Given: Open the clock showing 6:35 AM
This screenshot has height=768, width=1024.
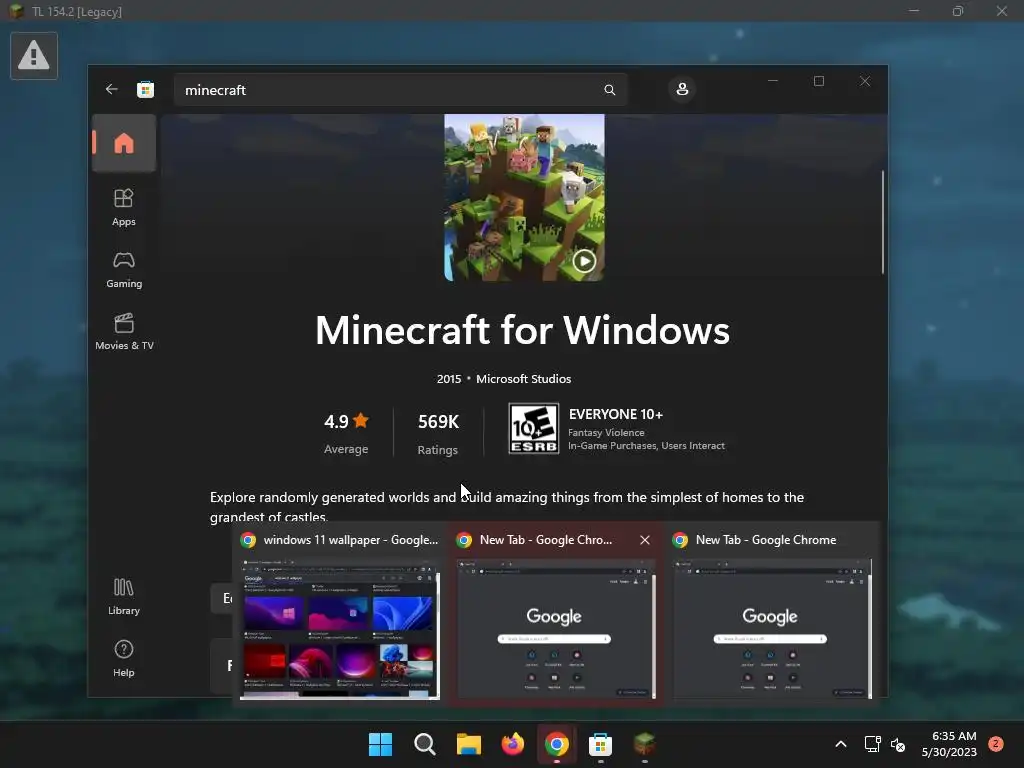Looking at the screenshot, I should [949, 744].
